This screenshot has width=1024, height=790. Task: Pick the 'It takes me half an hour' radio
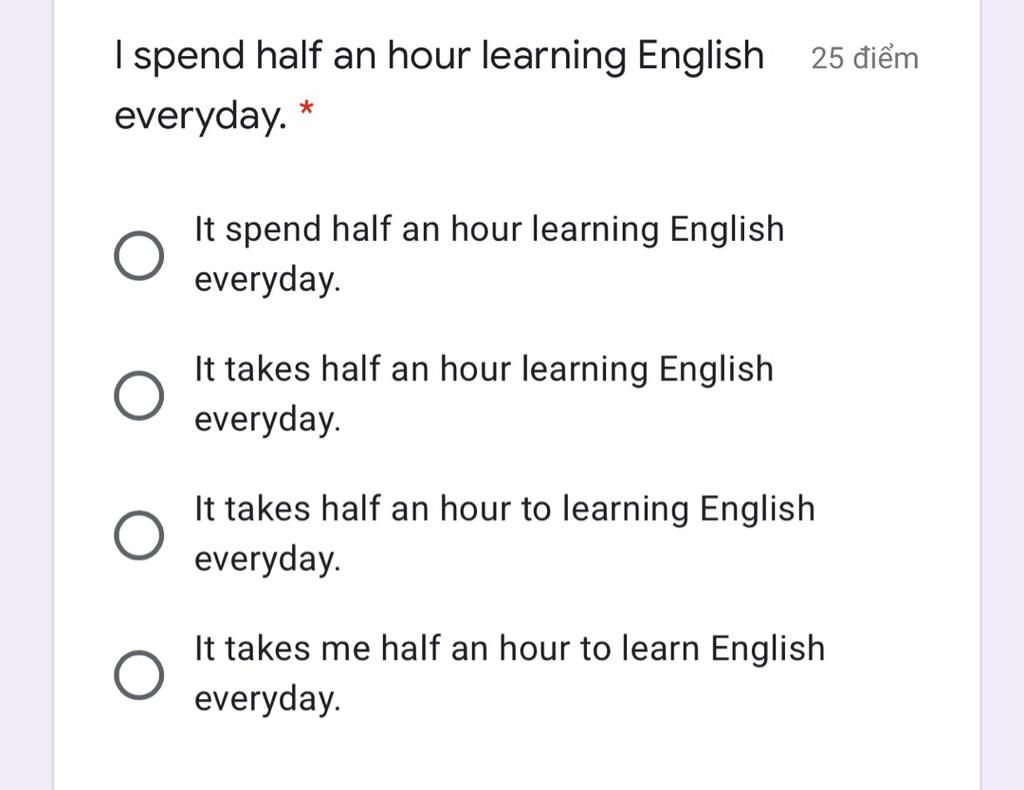[138, 676]
